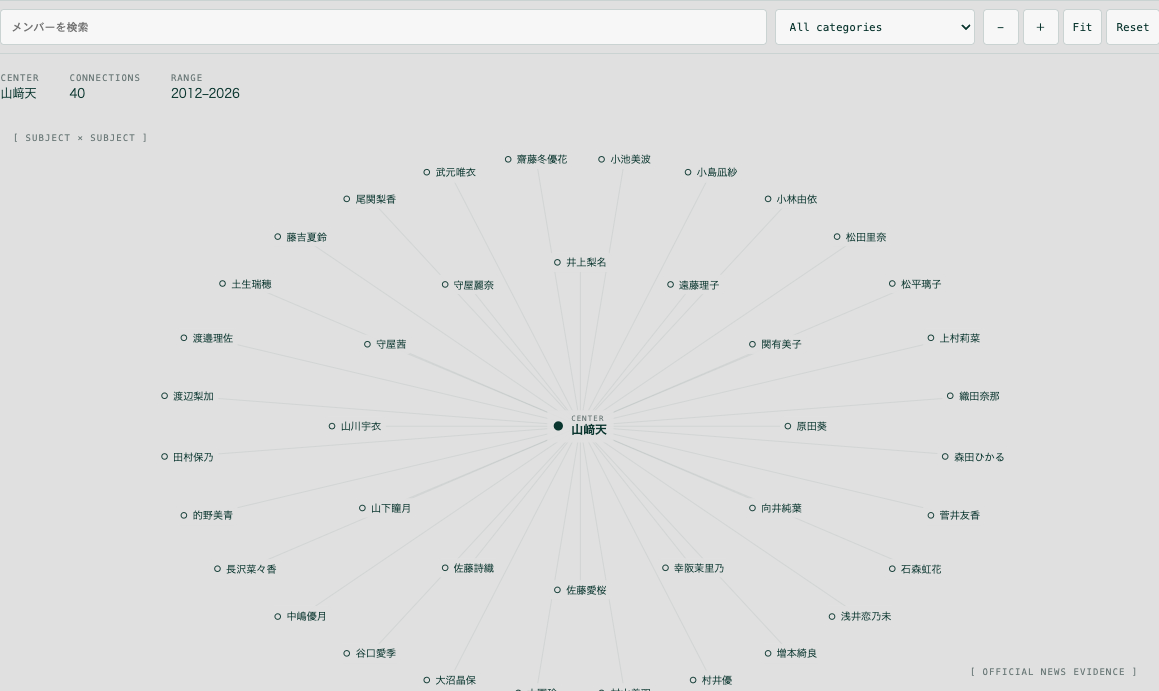
Task: Select the center node 山﨑天
Action: (x=581, y=426)
